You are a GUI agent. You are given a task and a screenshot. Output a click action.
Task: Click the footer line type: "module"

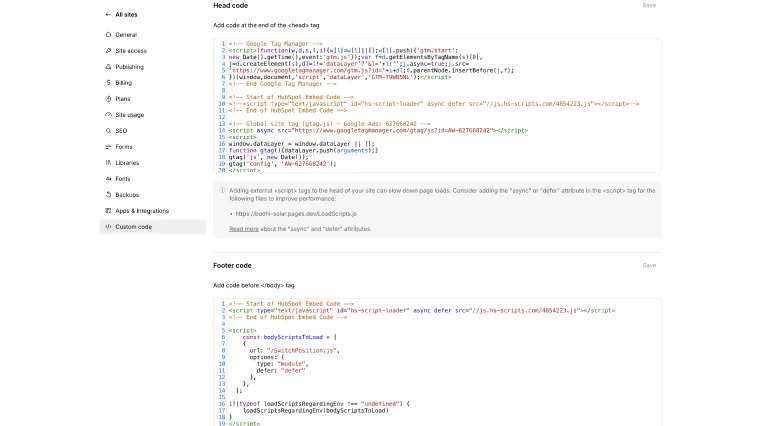(283, 364)
